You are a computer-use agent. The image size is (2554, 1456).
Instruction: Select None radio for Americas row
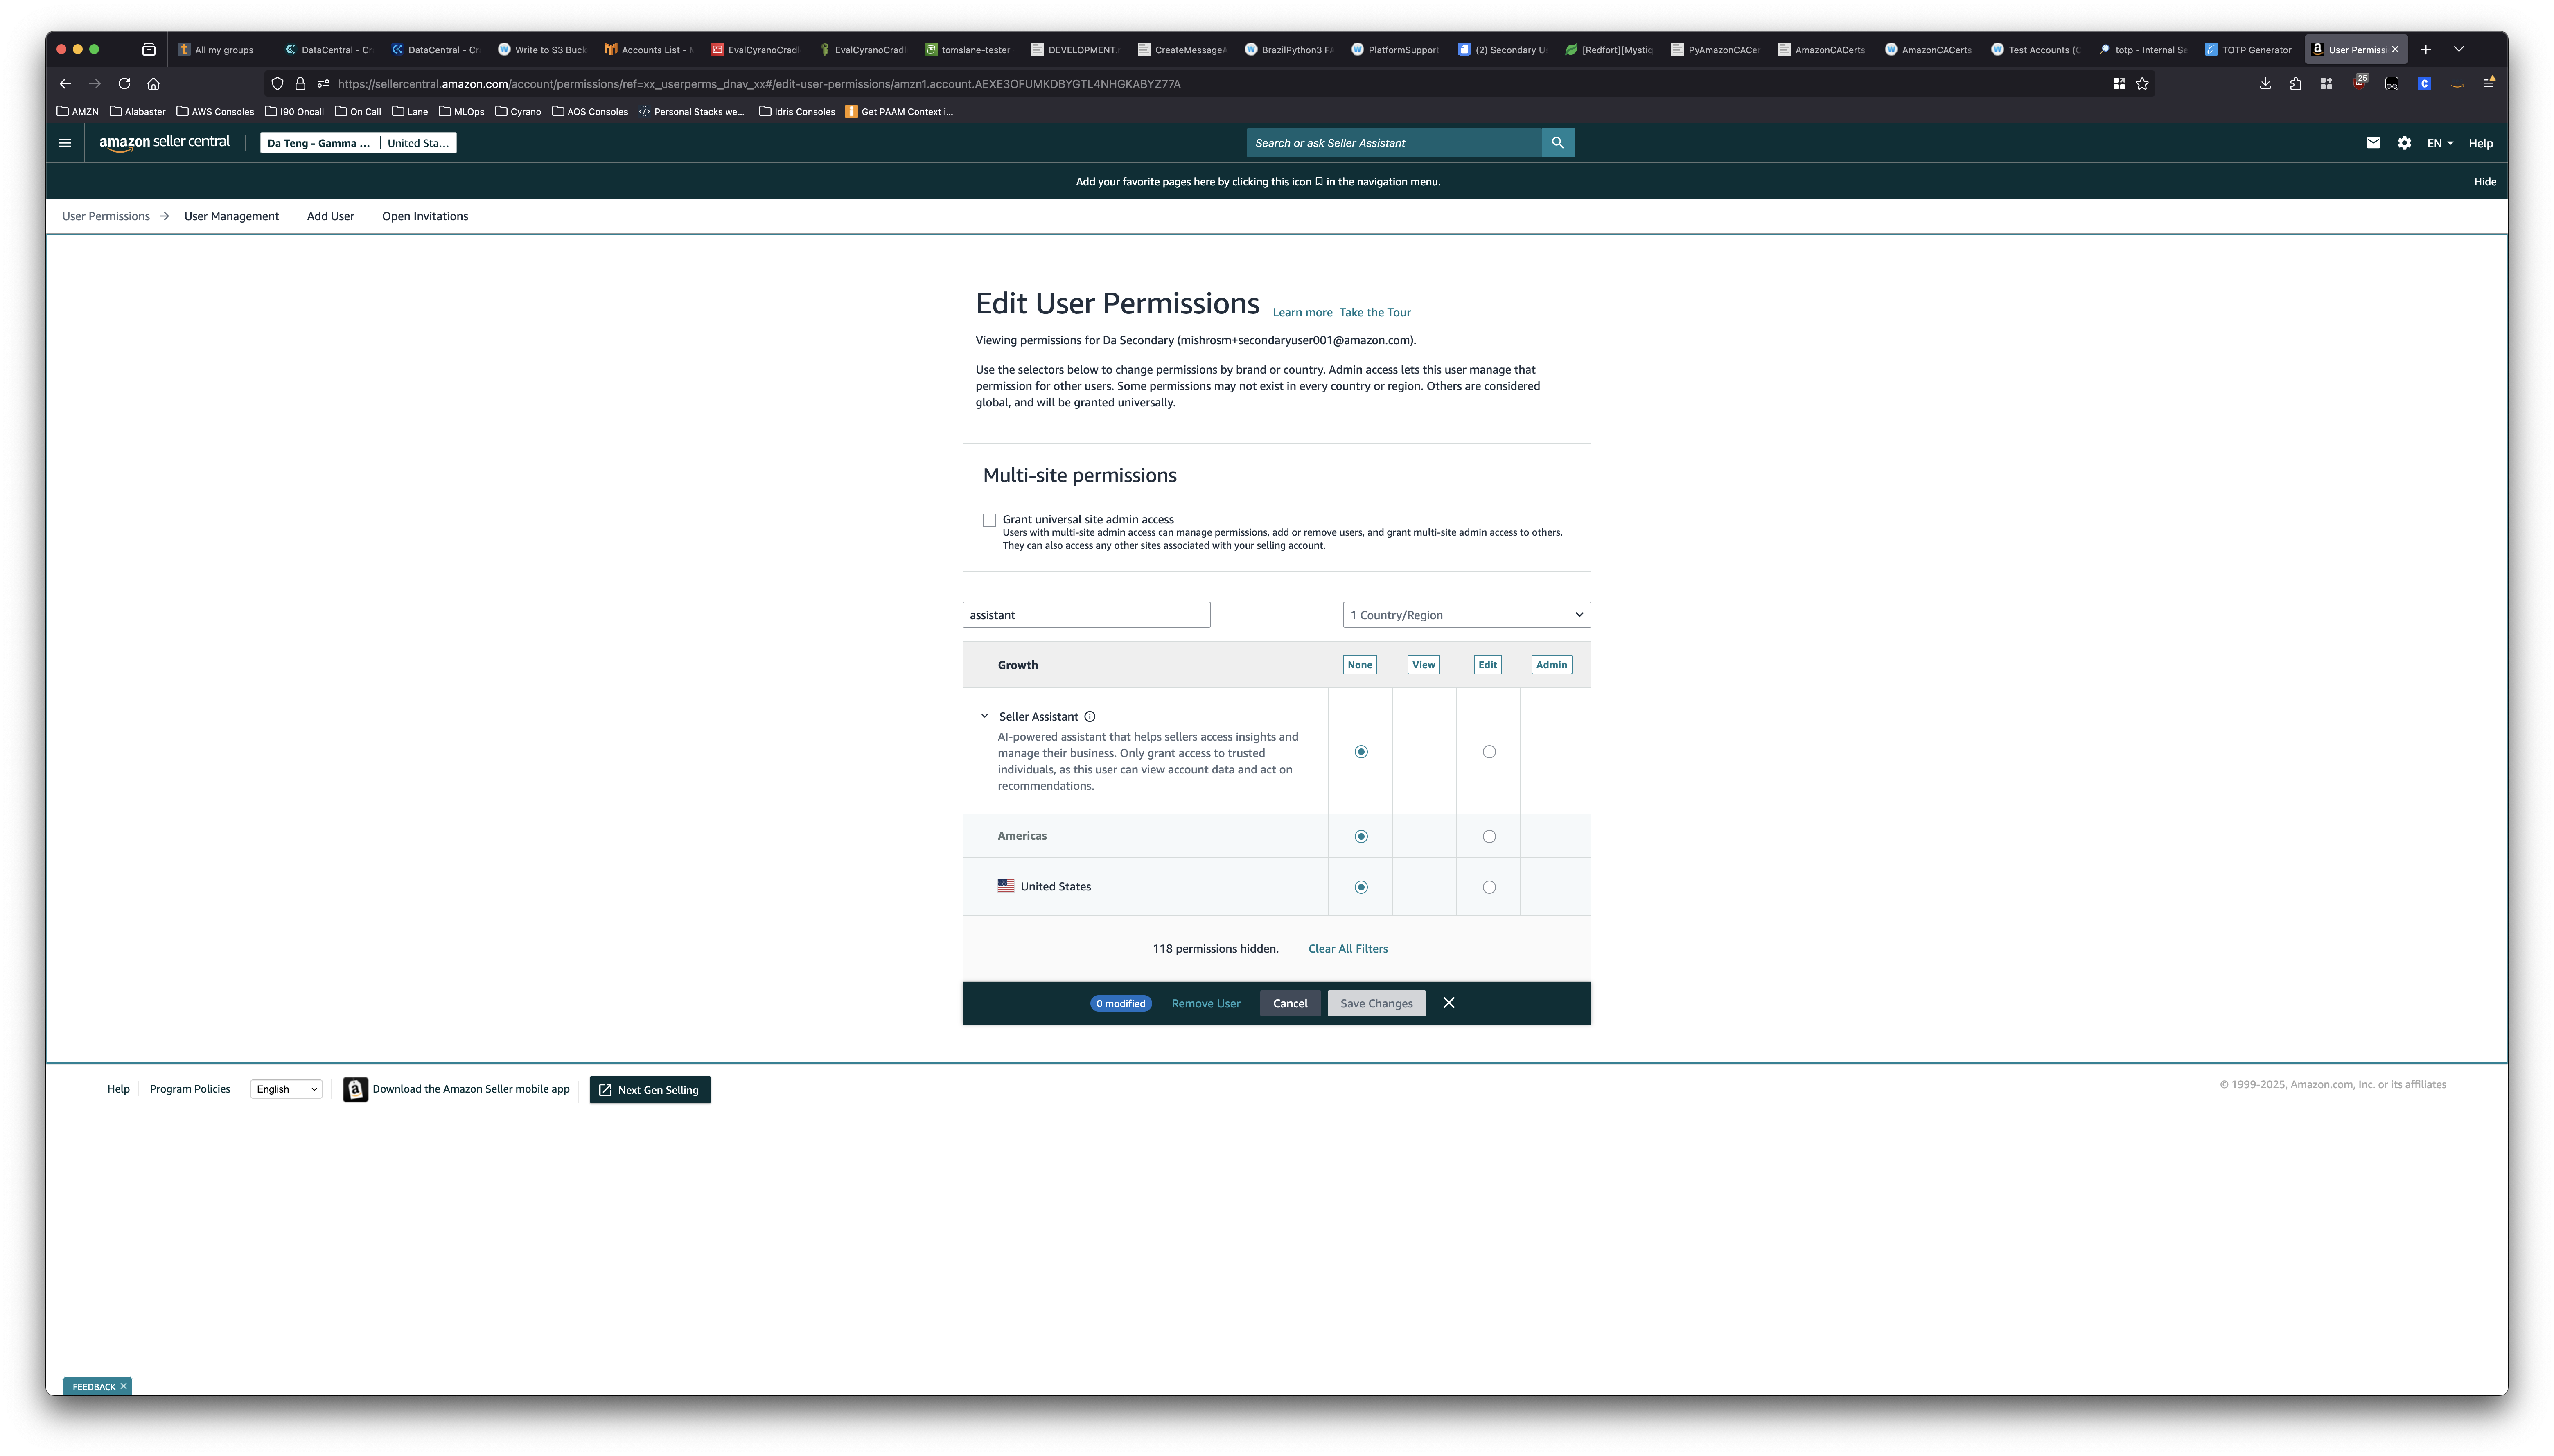(x=1360, y=837)
